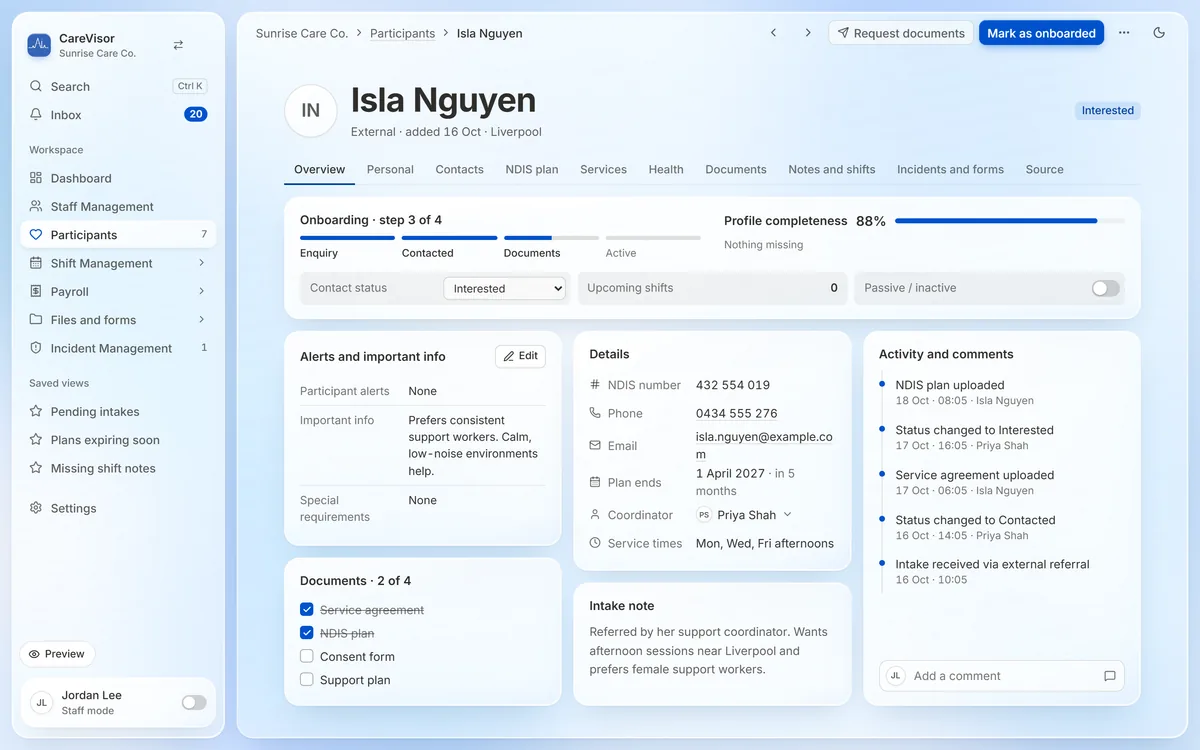Open the more options ellipsis menu

1124,33
